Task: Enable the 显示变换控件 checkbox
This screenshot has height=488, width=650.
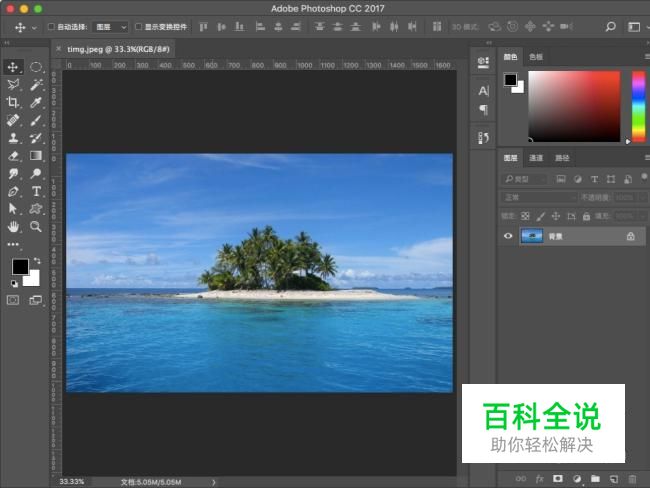Action: click(139, 27)
